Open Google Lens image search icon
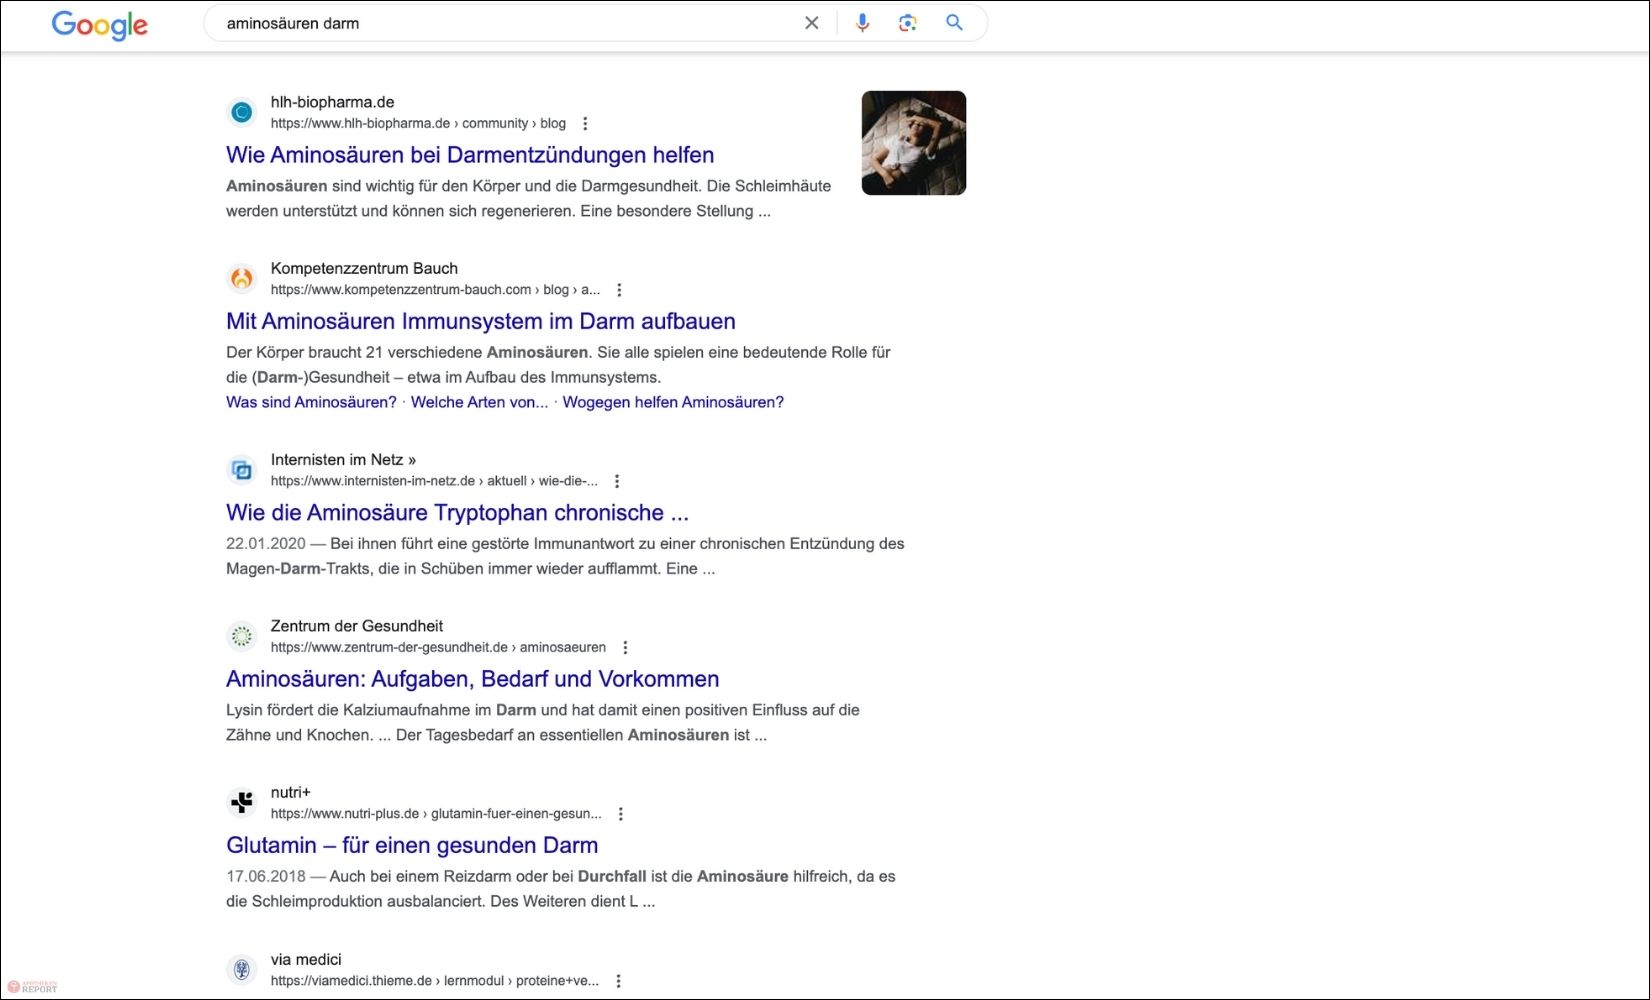 908,23
